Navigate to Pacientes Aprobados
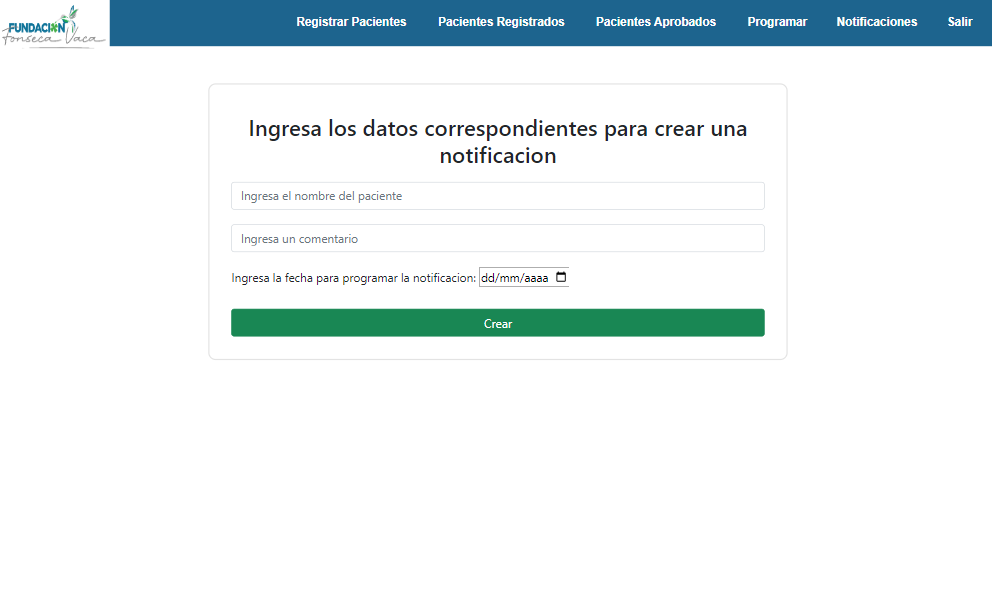Viewport: 992px width, 593px height. (x=655, y=22)
